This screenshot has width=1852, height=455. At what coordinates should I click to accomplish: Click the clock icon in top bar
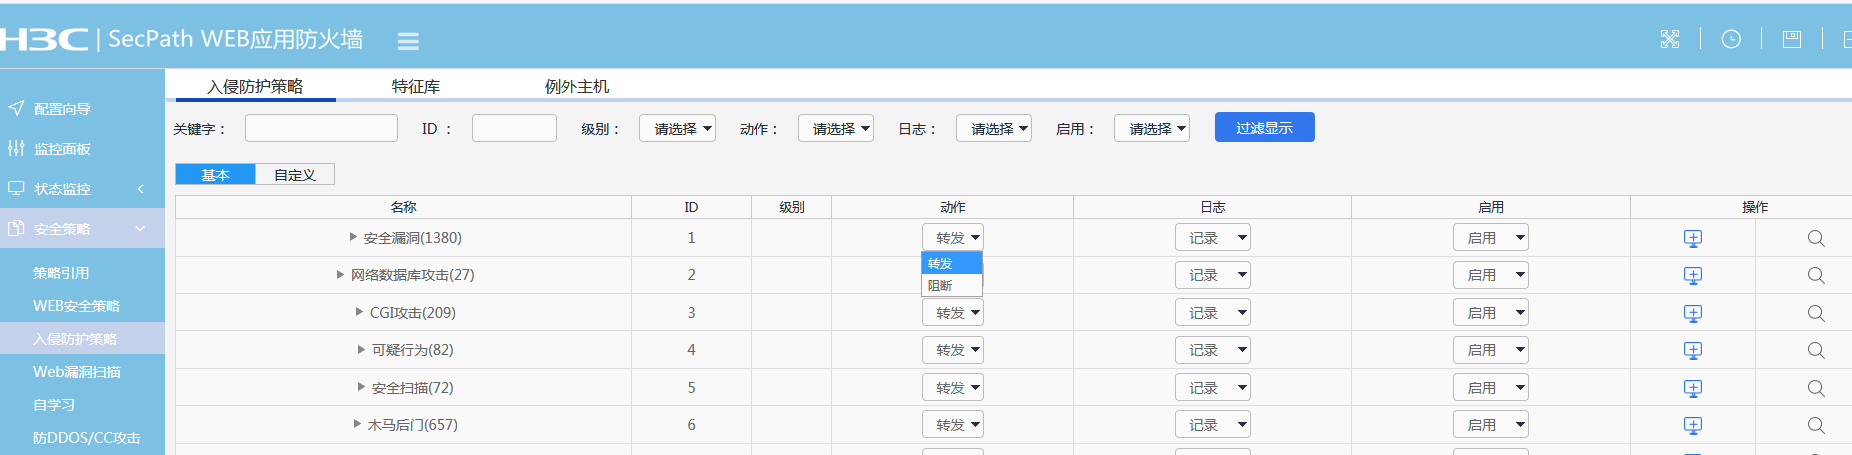[x=1730, y=39]
